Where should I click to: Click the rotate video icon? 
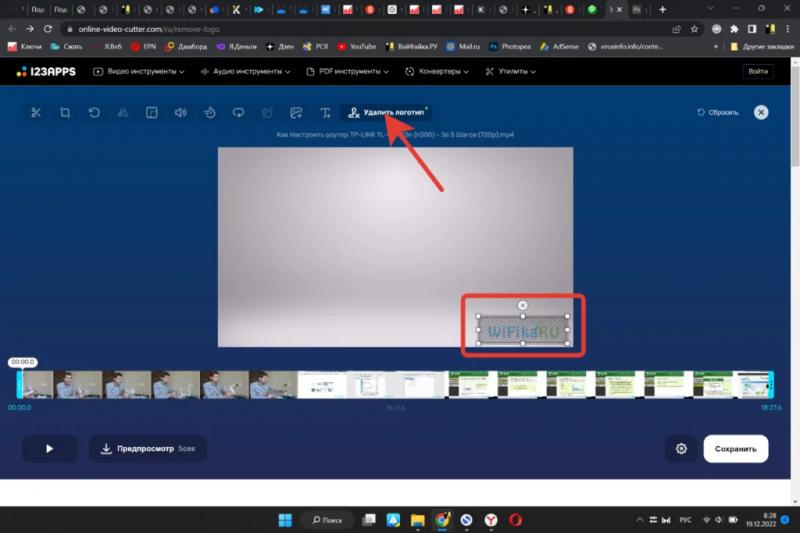[x=94, y=113]
